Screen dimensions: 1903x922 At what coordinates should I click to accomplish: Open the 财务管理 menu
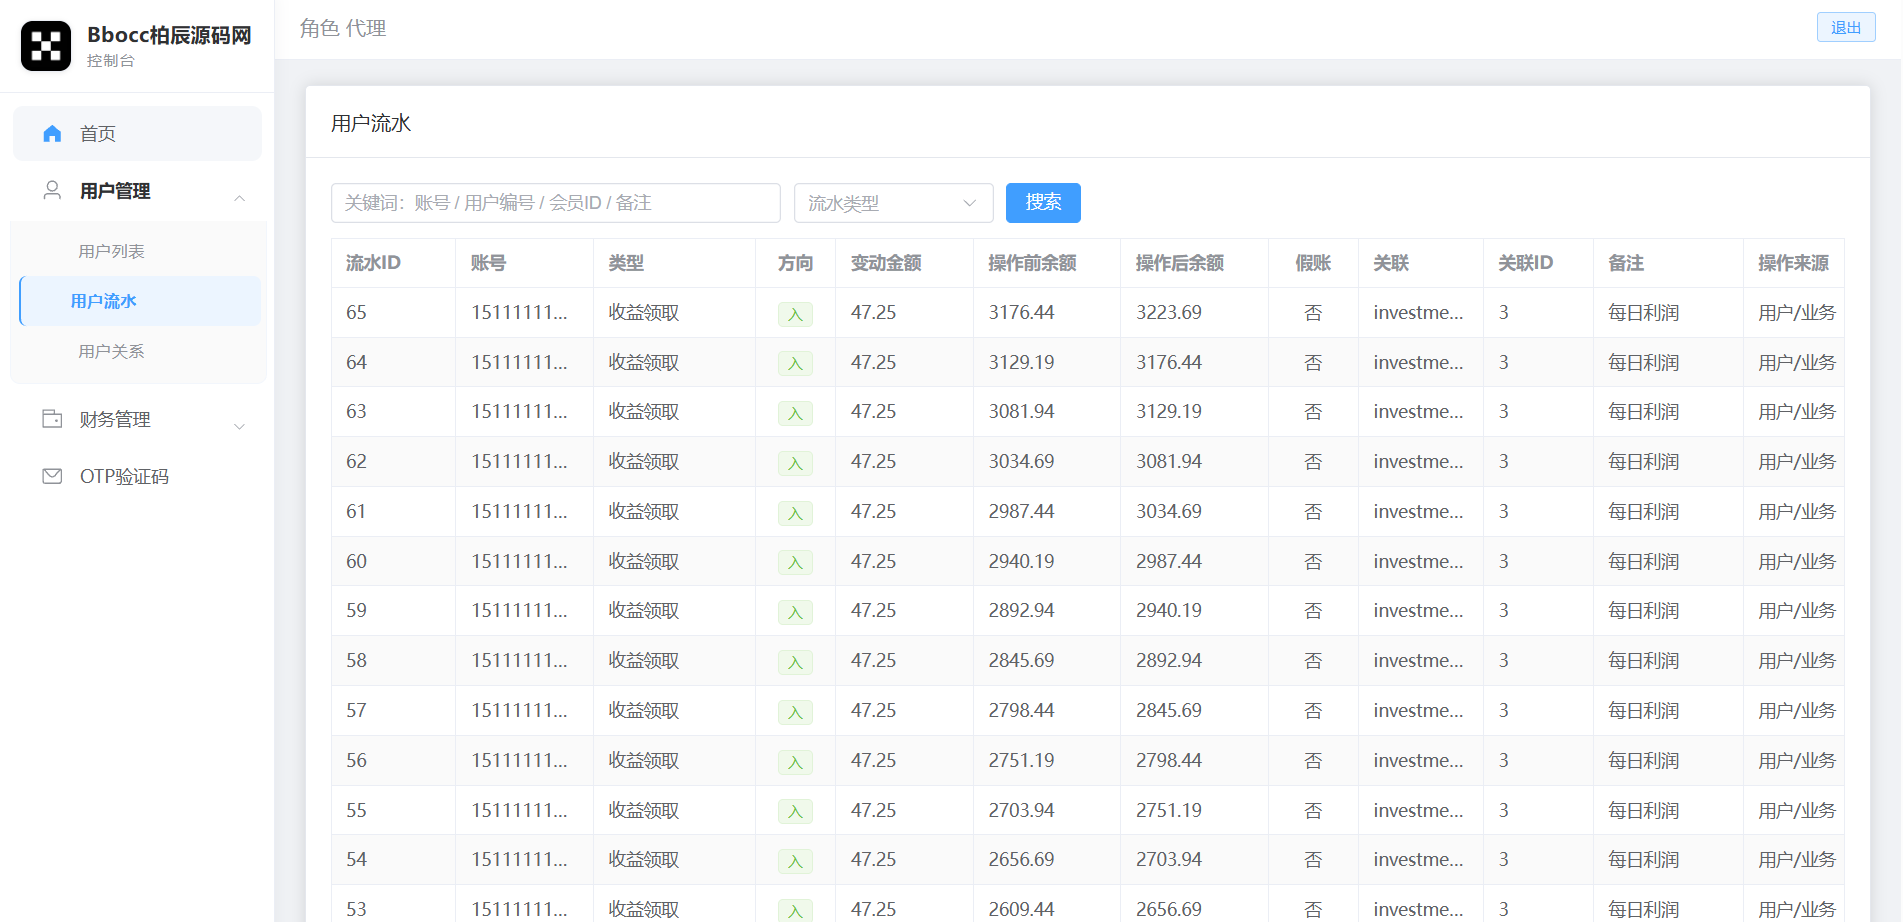137,419
